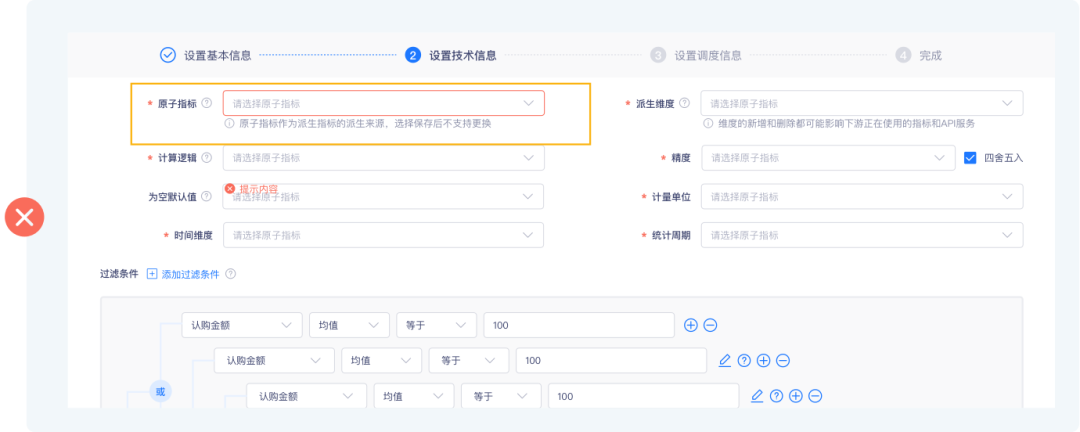Image resolution: width=1080 pixels, height=432 pixels.
Task: Click help icon on third filter row
Action: tap(776, 396)
